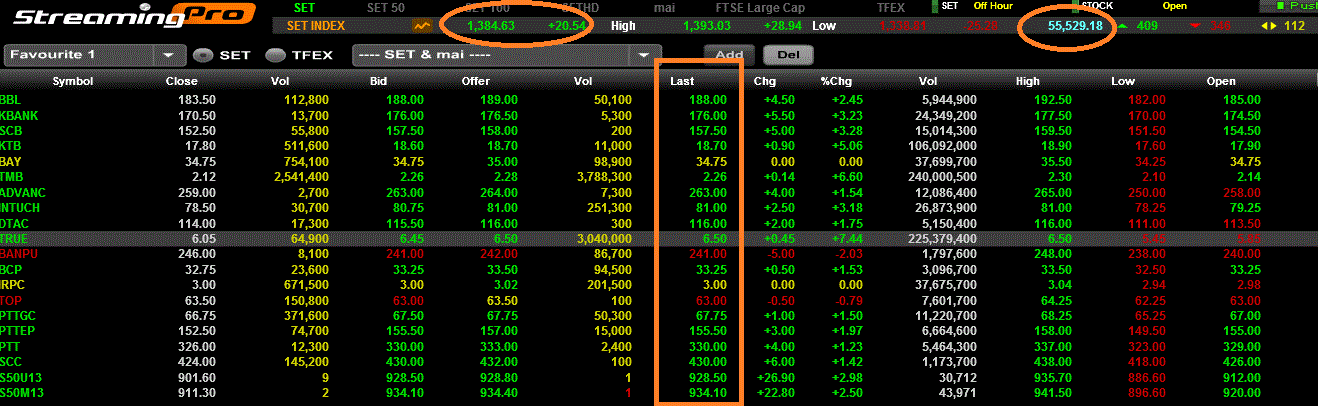
Task: Sort by the Open column header
Action: point(1221,81)
